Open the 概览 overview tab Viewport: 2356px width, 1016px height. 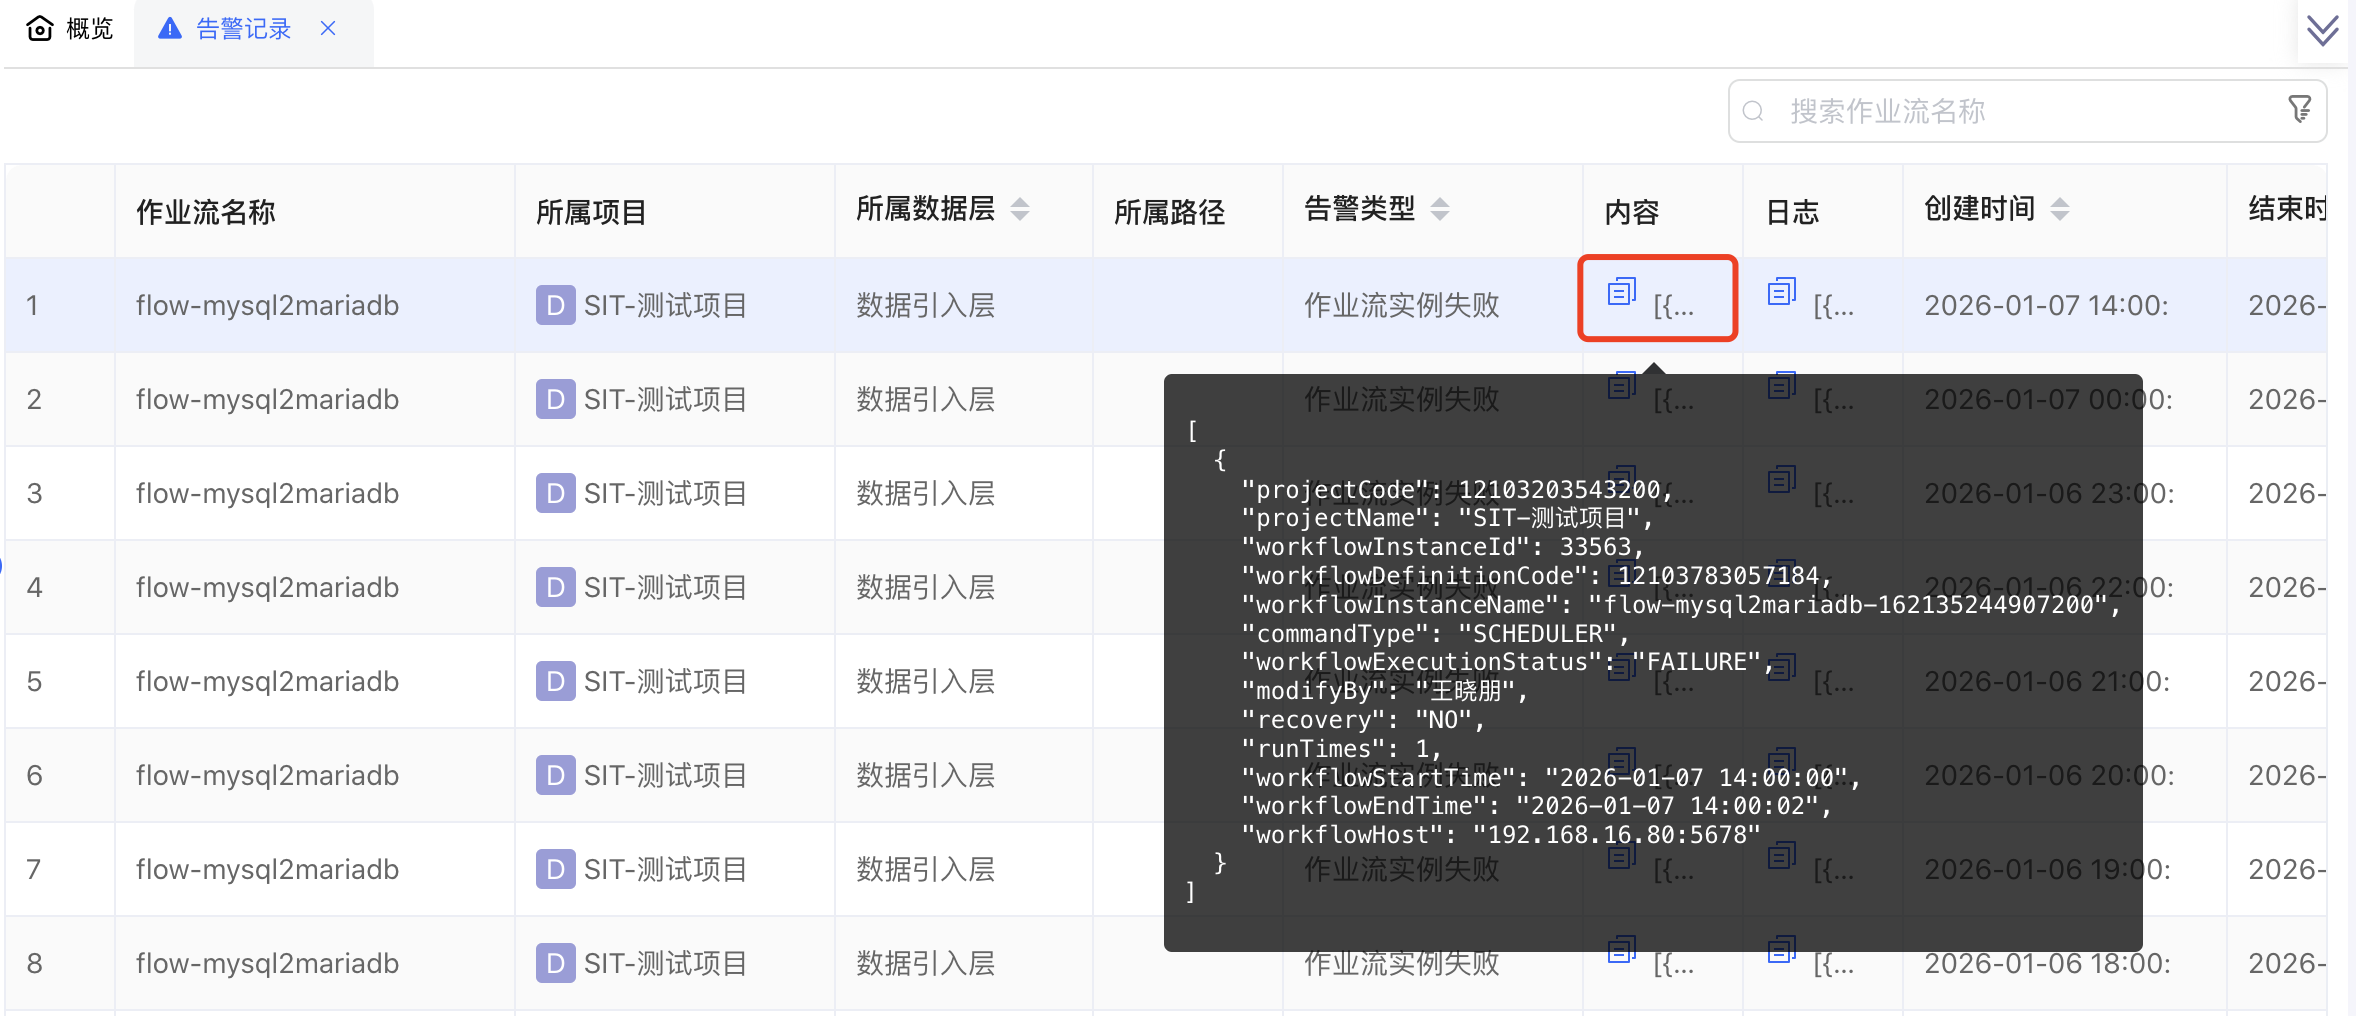69,29
